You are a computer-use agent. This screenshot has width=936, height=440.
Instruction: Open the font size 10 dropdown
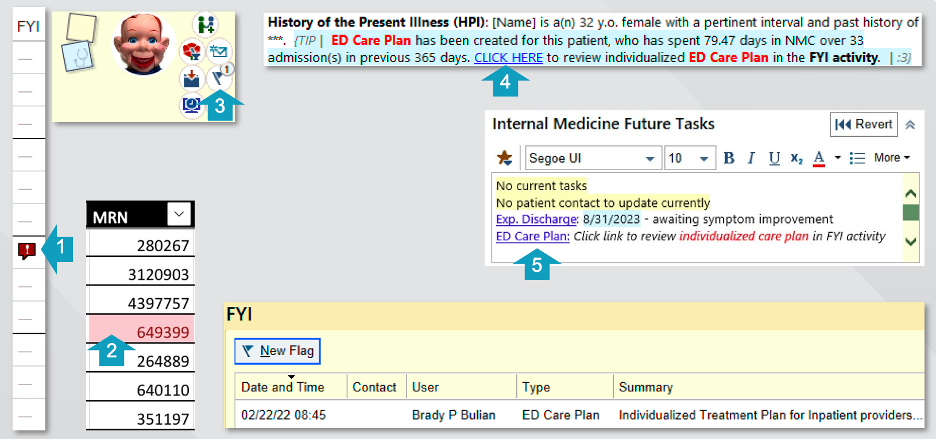click(x=689, y=158)
